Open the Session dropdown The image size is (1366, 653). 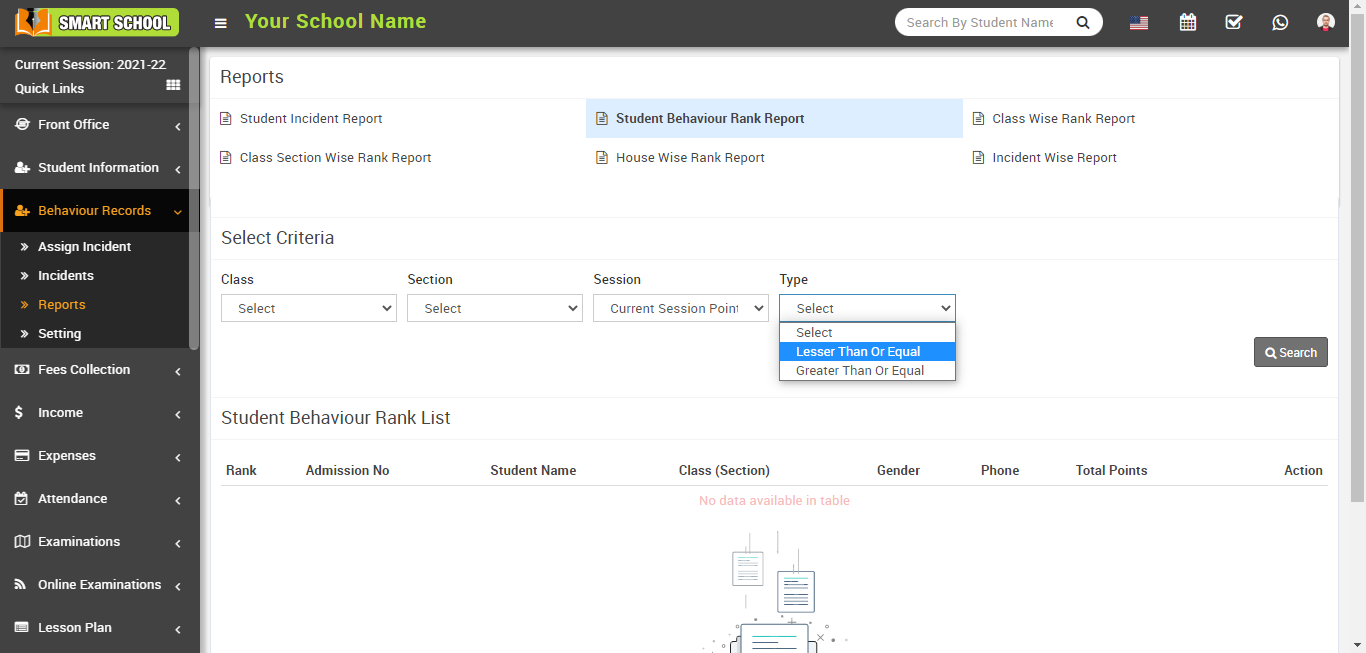pos(680,308)
